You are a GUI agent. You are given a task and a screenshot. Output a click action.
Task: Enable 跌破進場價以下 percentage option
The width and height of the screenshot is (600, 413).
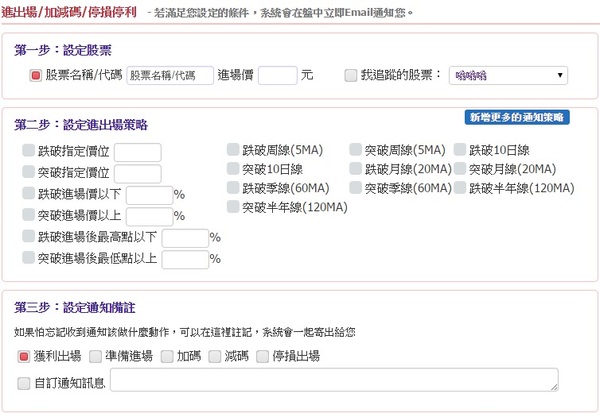point(28,194)
